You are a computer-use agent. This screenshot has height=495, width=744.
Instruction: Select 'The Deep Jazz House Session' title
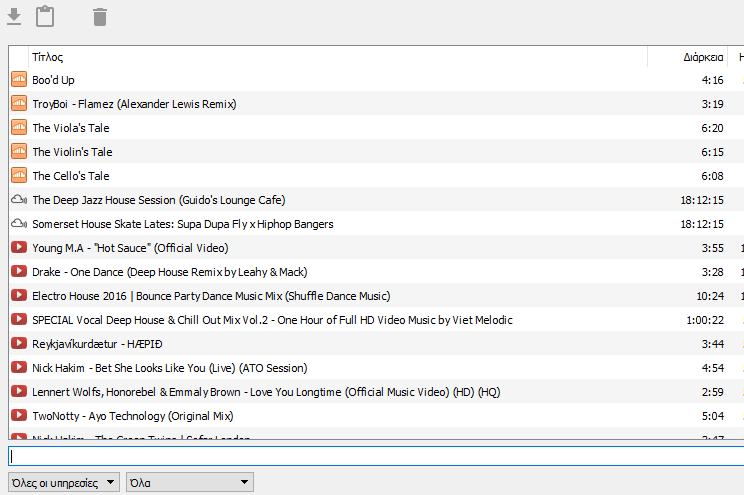tap(159, 200)
